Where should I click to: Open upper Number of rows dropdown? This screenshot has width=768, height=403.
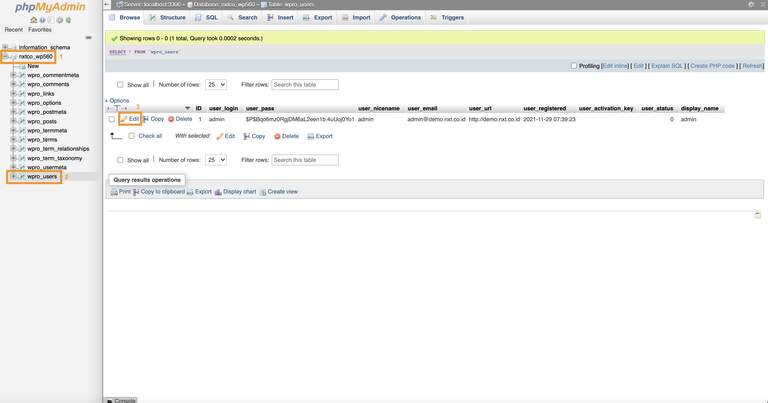pos(216,85)
